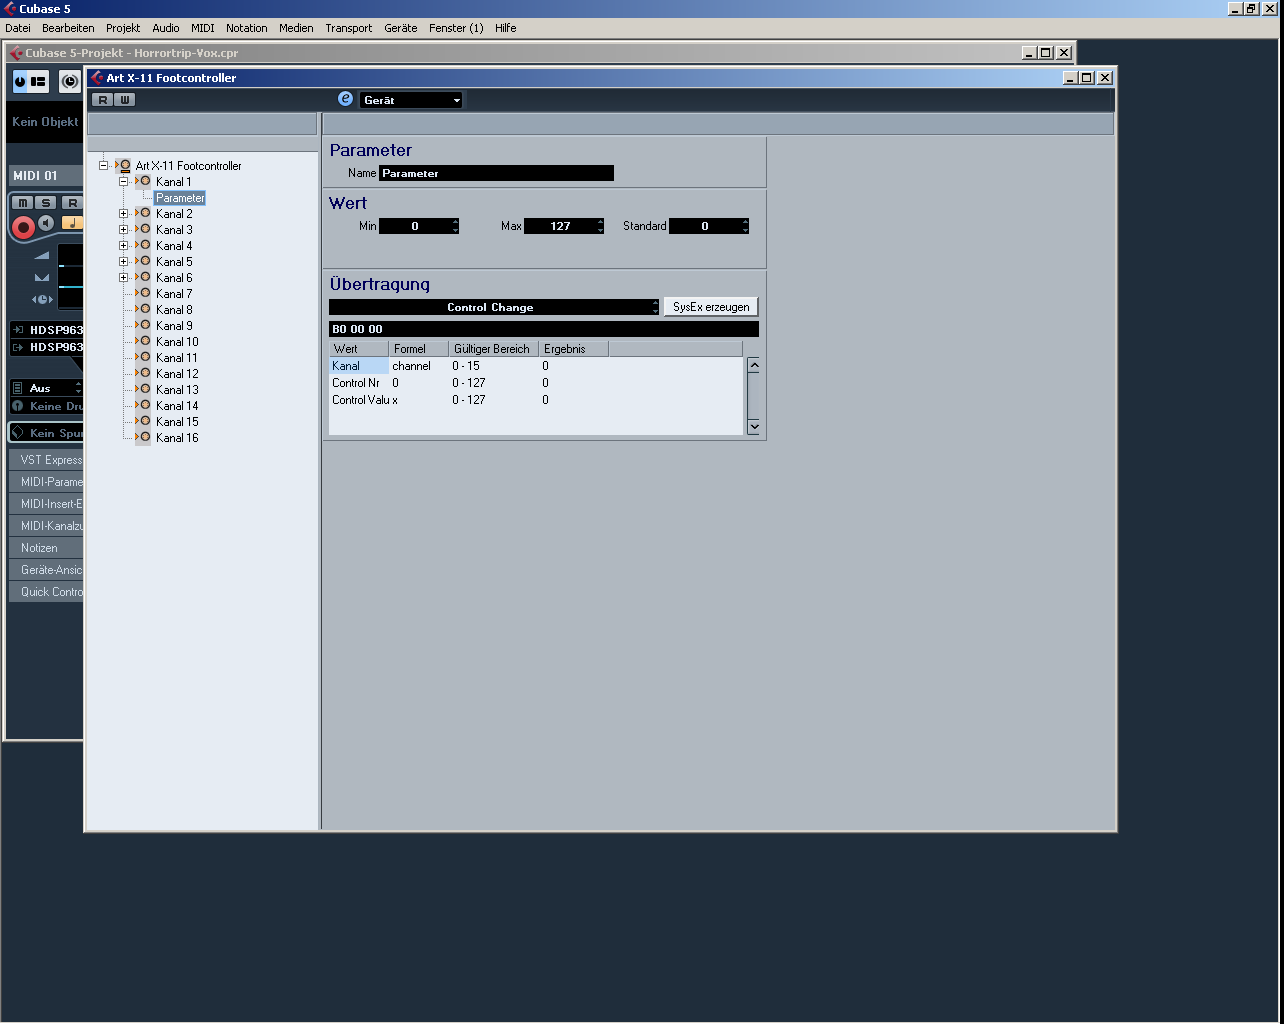
Task: Click the channel icon beside the Aus field
Action: 17,388
